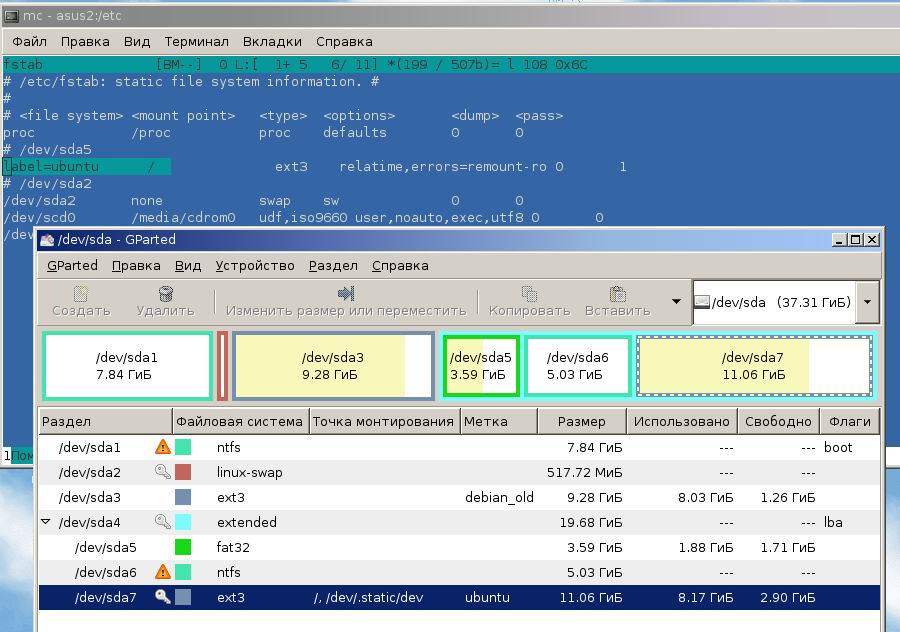Click the hard disk icon in device selector
The image size is (900, 632).
point(701,302)
